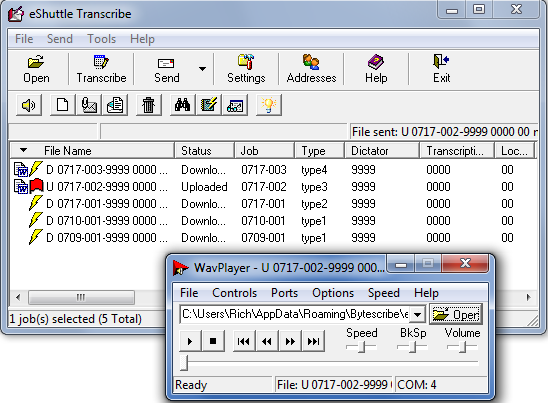Open the WavPlayer Options menu
The image size is (548, 403).
click(x=333, y=293)
